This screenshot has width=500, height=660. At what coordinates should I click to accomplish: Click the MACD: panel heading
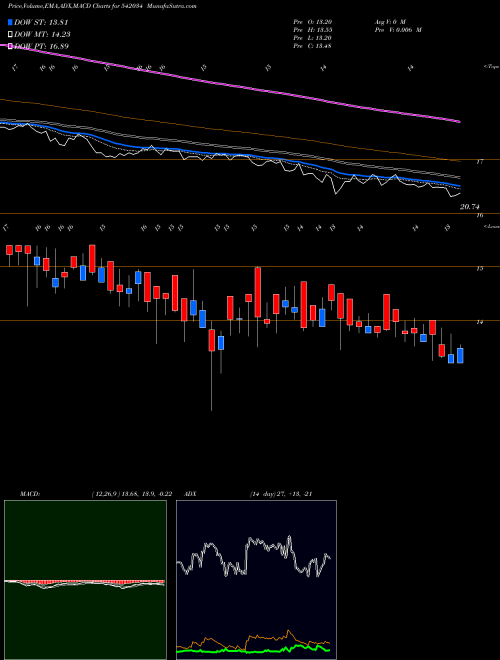point(30,494)
